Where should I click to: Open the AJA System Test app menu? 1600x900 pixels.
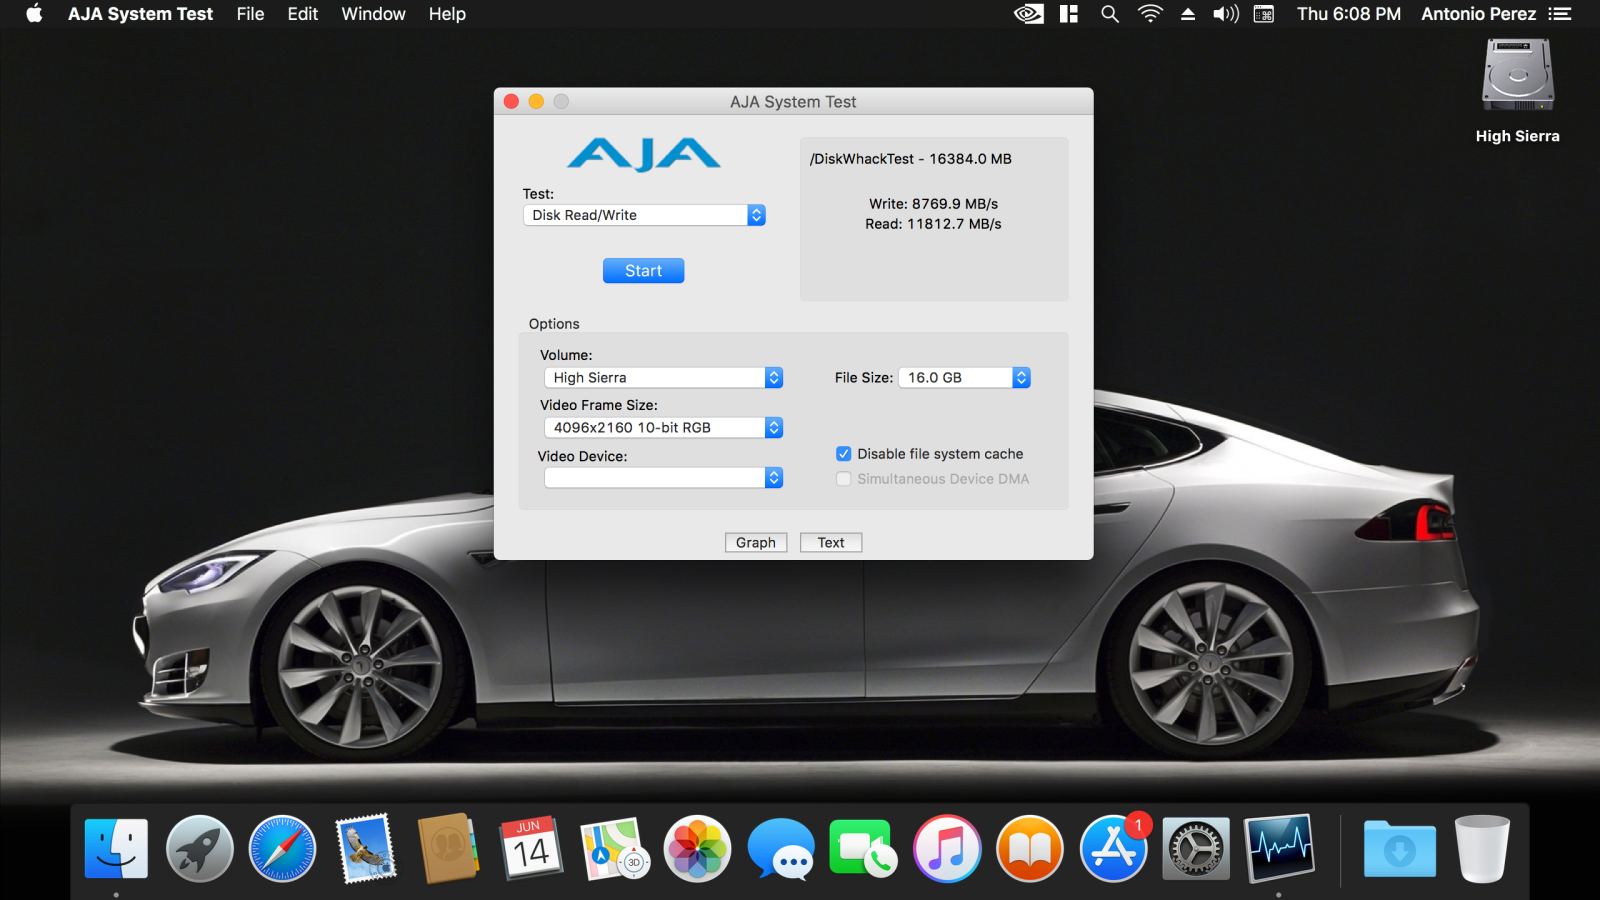point(140,14)
